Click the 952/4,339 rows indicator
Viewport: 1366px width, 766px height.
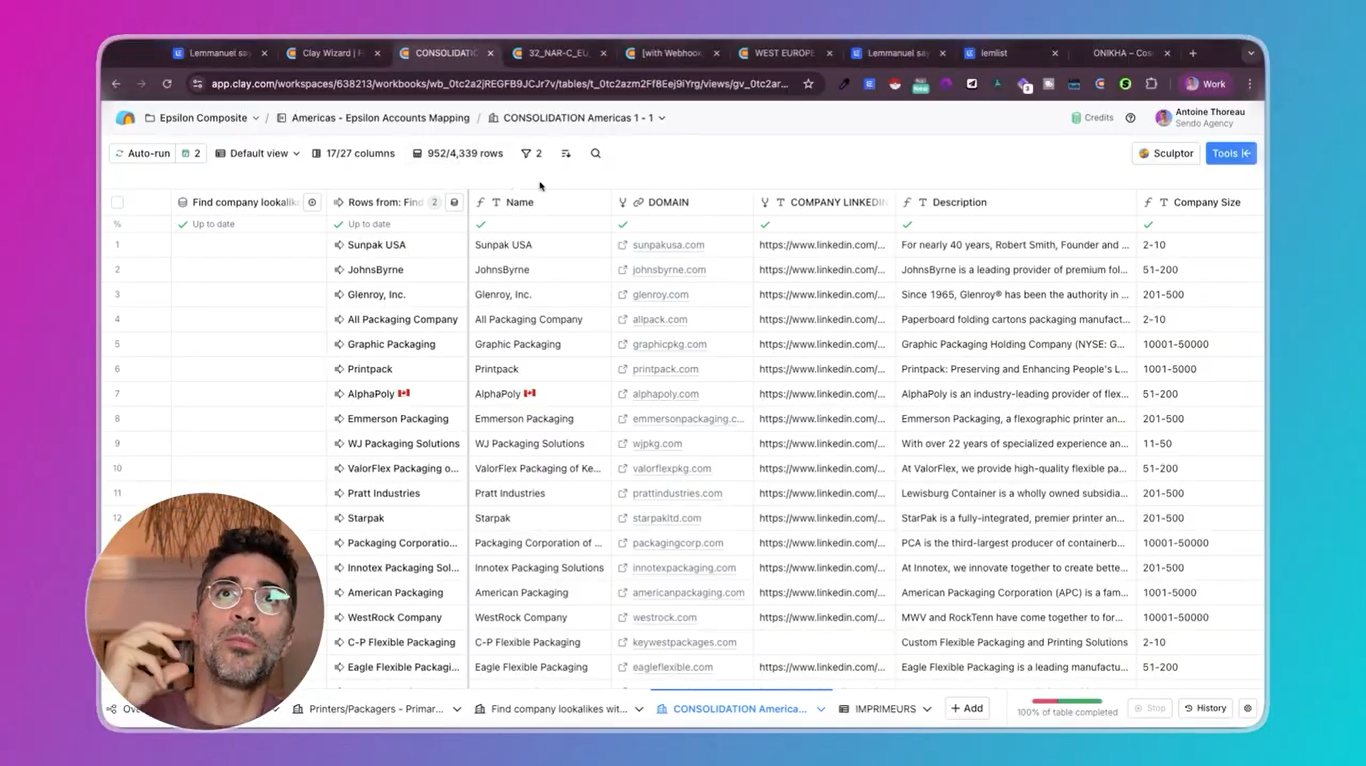pyautogui.click(x=458, y=154)
